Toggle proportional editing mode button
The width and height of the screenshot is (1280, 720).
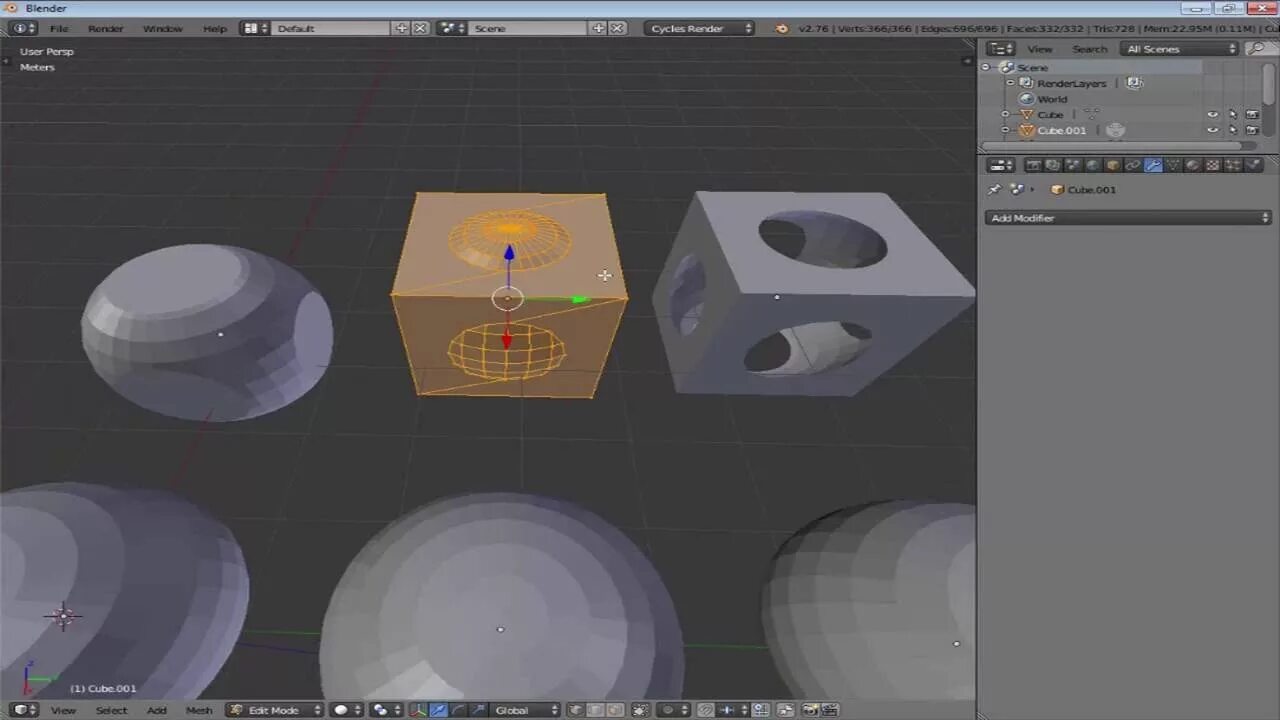[x=674, y=710]
